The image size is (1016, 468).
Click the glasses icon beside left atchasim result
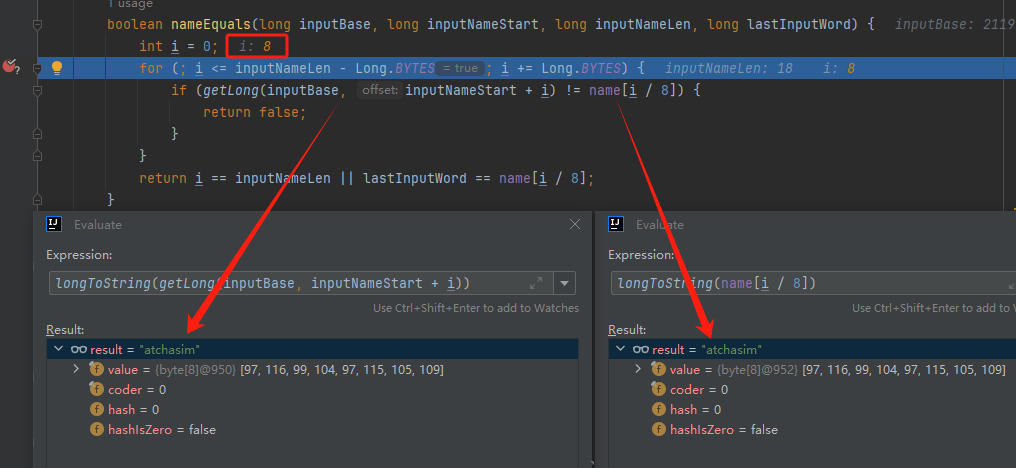(x=78, y=349)
